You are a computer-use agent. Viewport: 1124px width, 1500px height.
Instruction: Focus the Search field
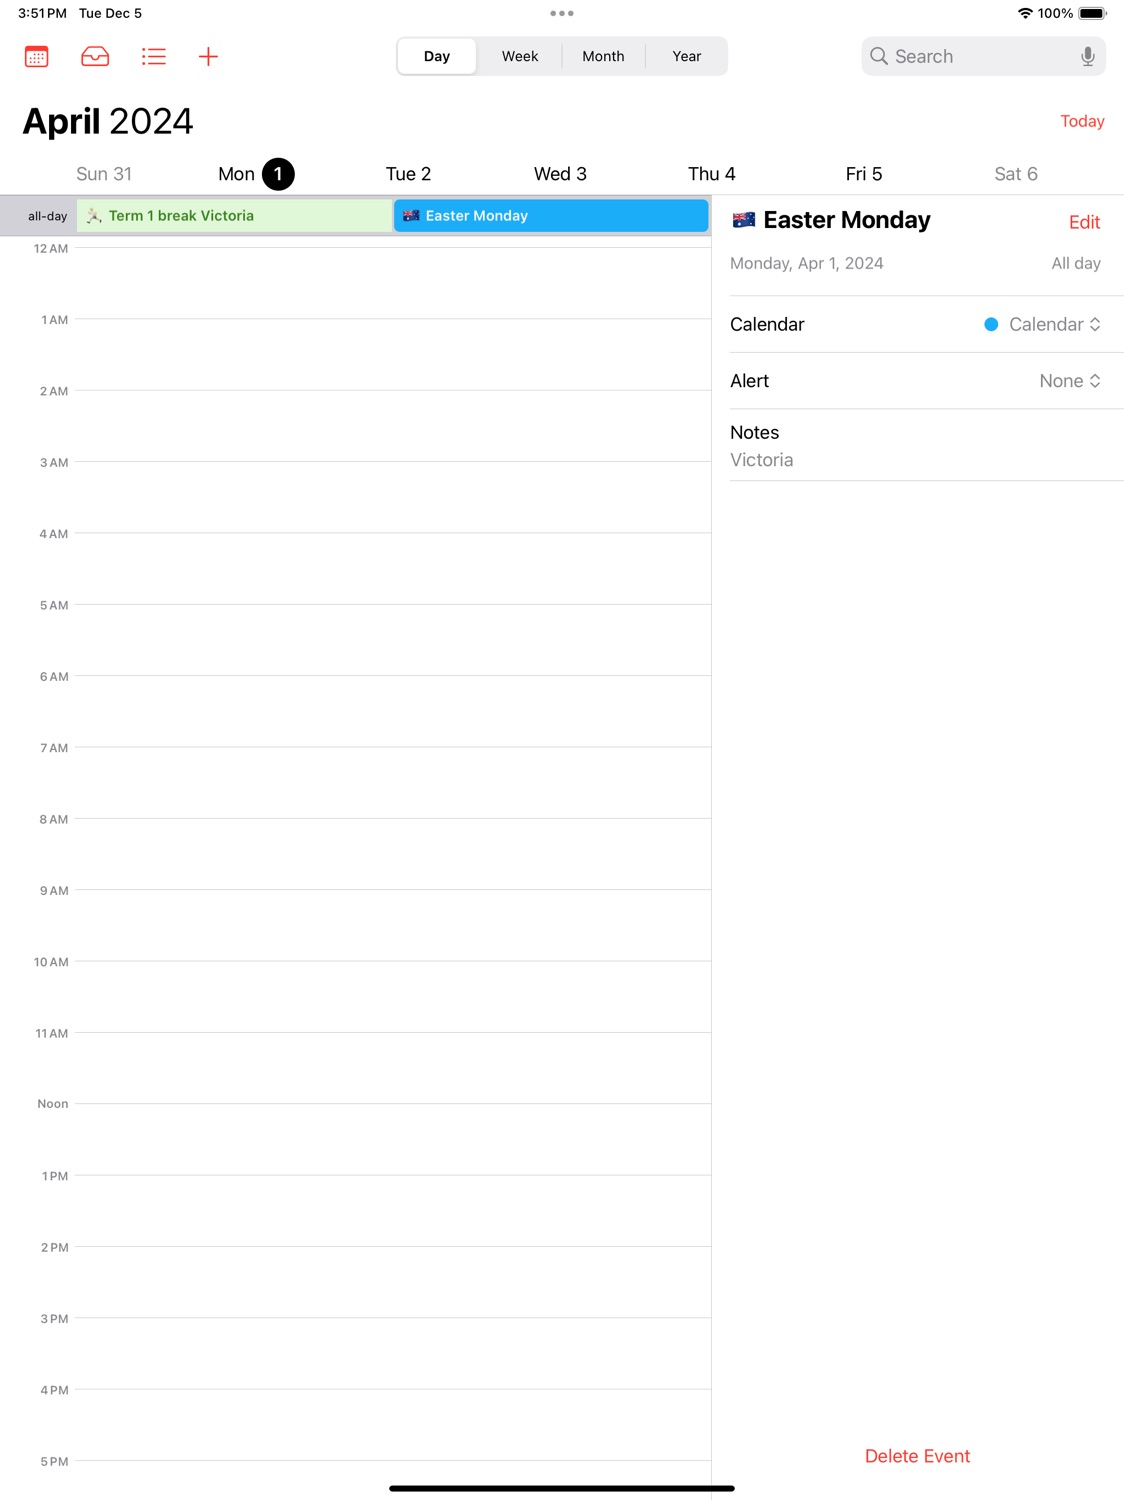click(983, 56)
